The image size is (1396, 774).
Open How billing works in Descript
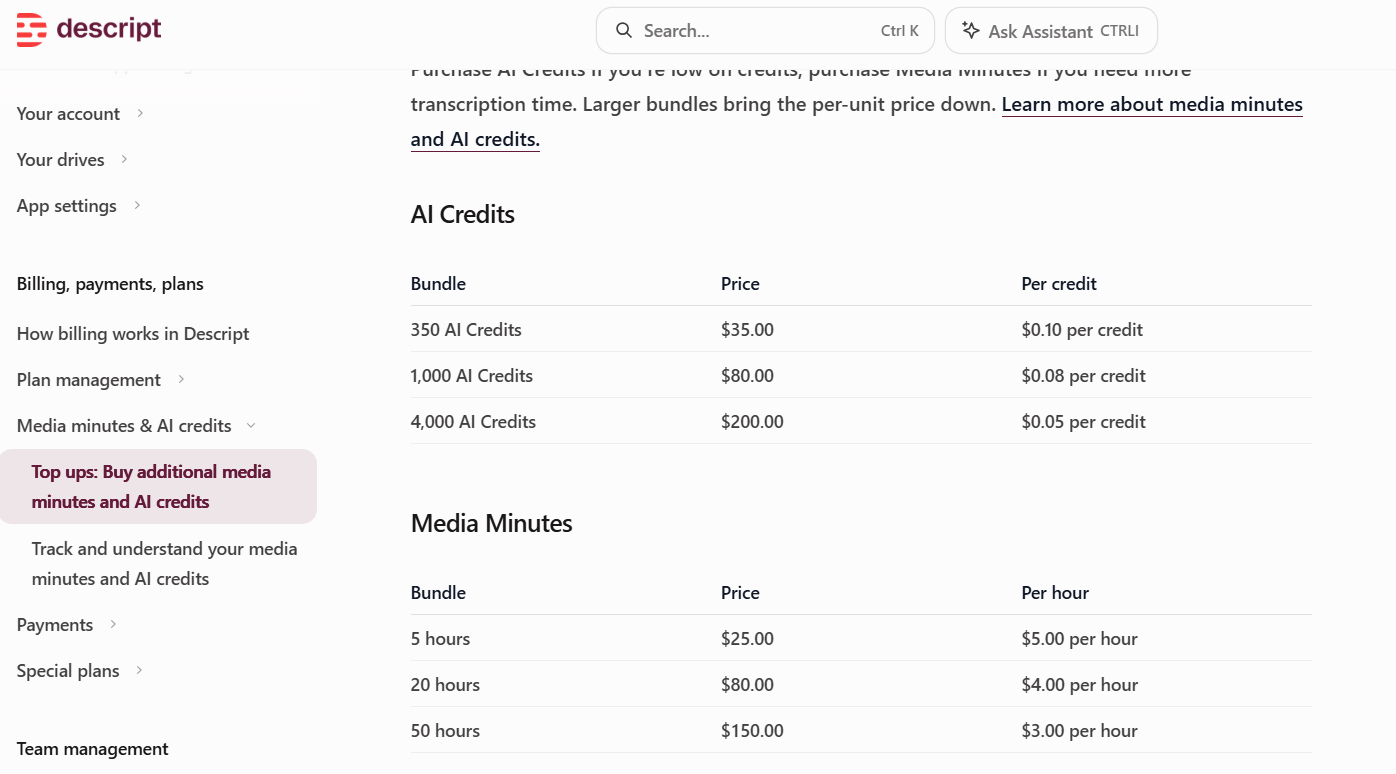[x=133, y=334]
